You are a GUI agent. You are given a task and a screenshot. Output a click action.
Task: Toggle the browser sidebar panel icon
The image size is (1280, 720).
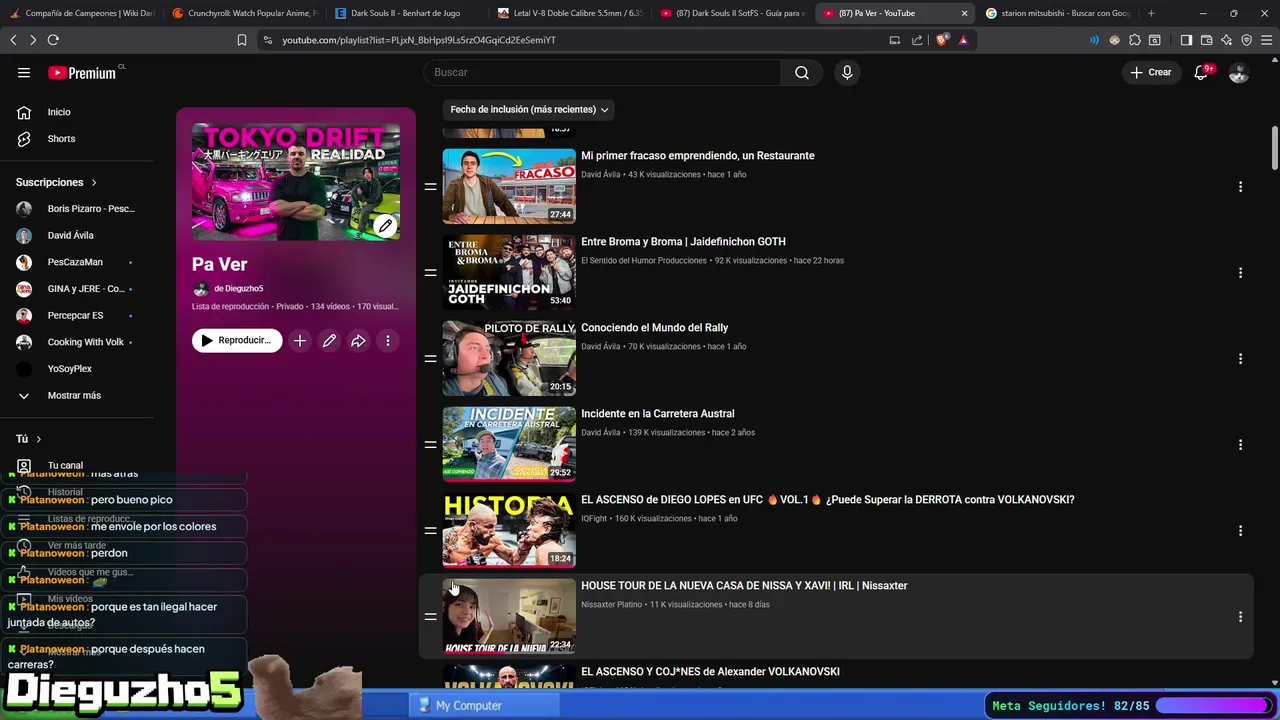[x=1186, y=40]
